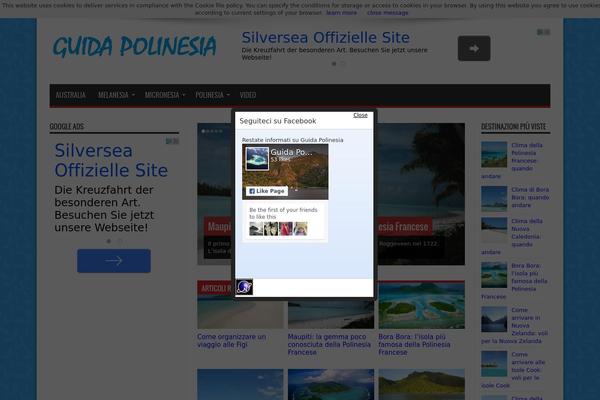Screen dimensions: 600x400
Task: Click the 'Google Ads' sidebar heading
Action: point(67,126)
